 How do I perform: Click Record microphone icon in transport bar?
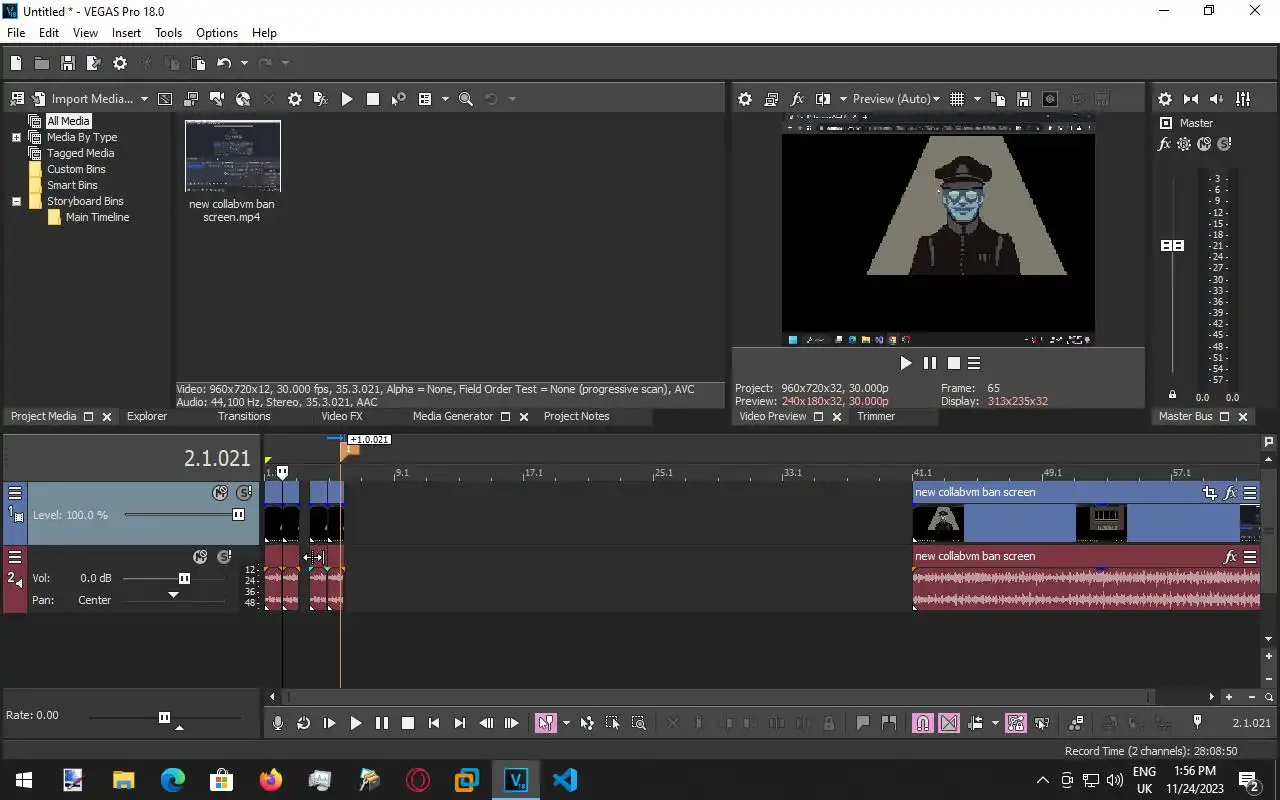[x=278, y=723]
